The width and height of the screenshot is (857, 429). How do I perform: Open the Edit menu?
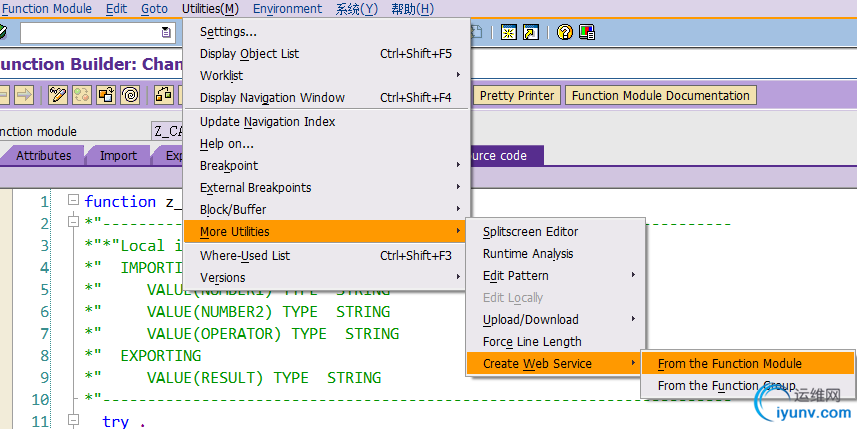point(116,9)
